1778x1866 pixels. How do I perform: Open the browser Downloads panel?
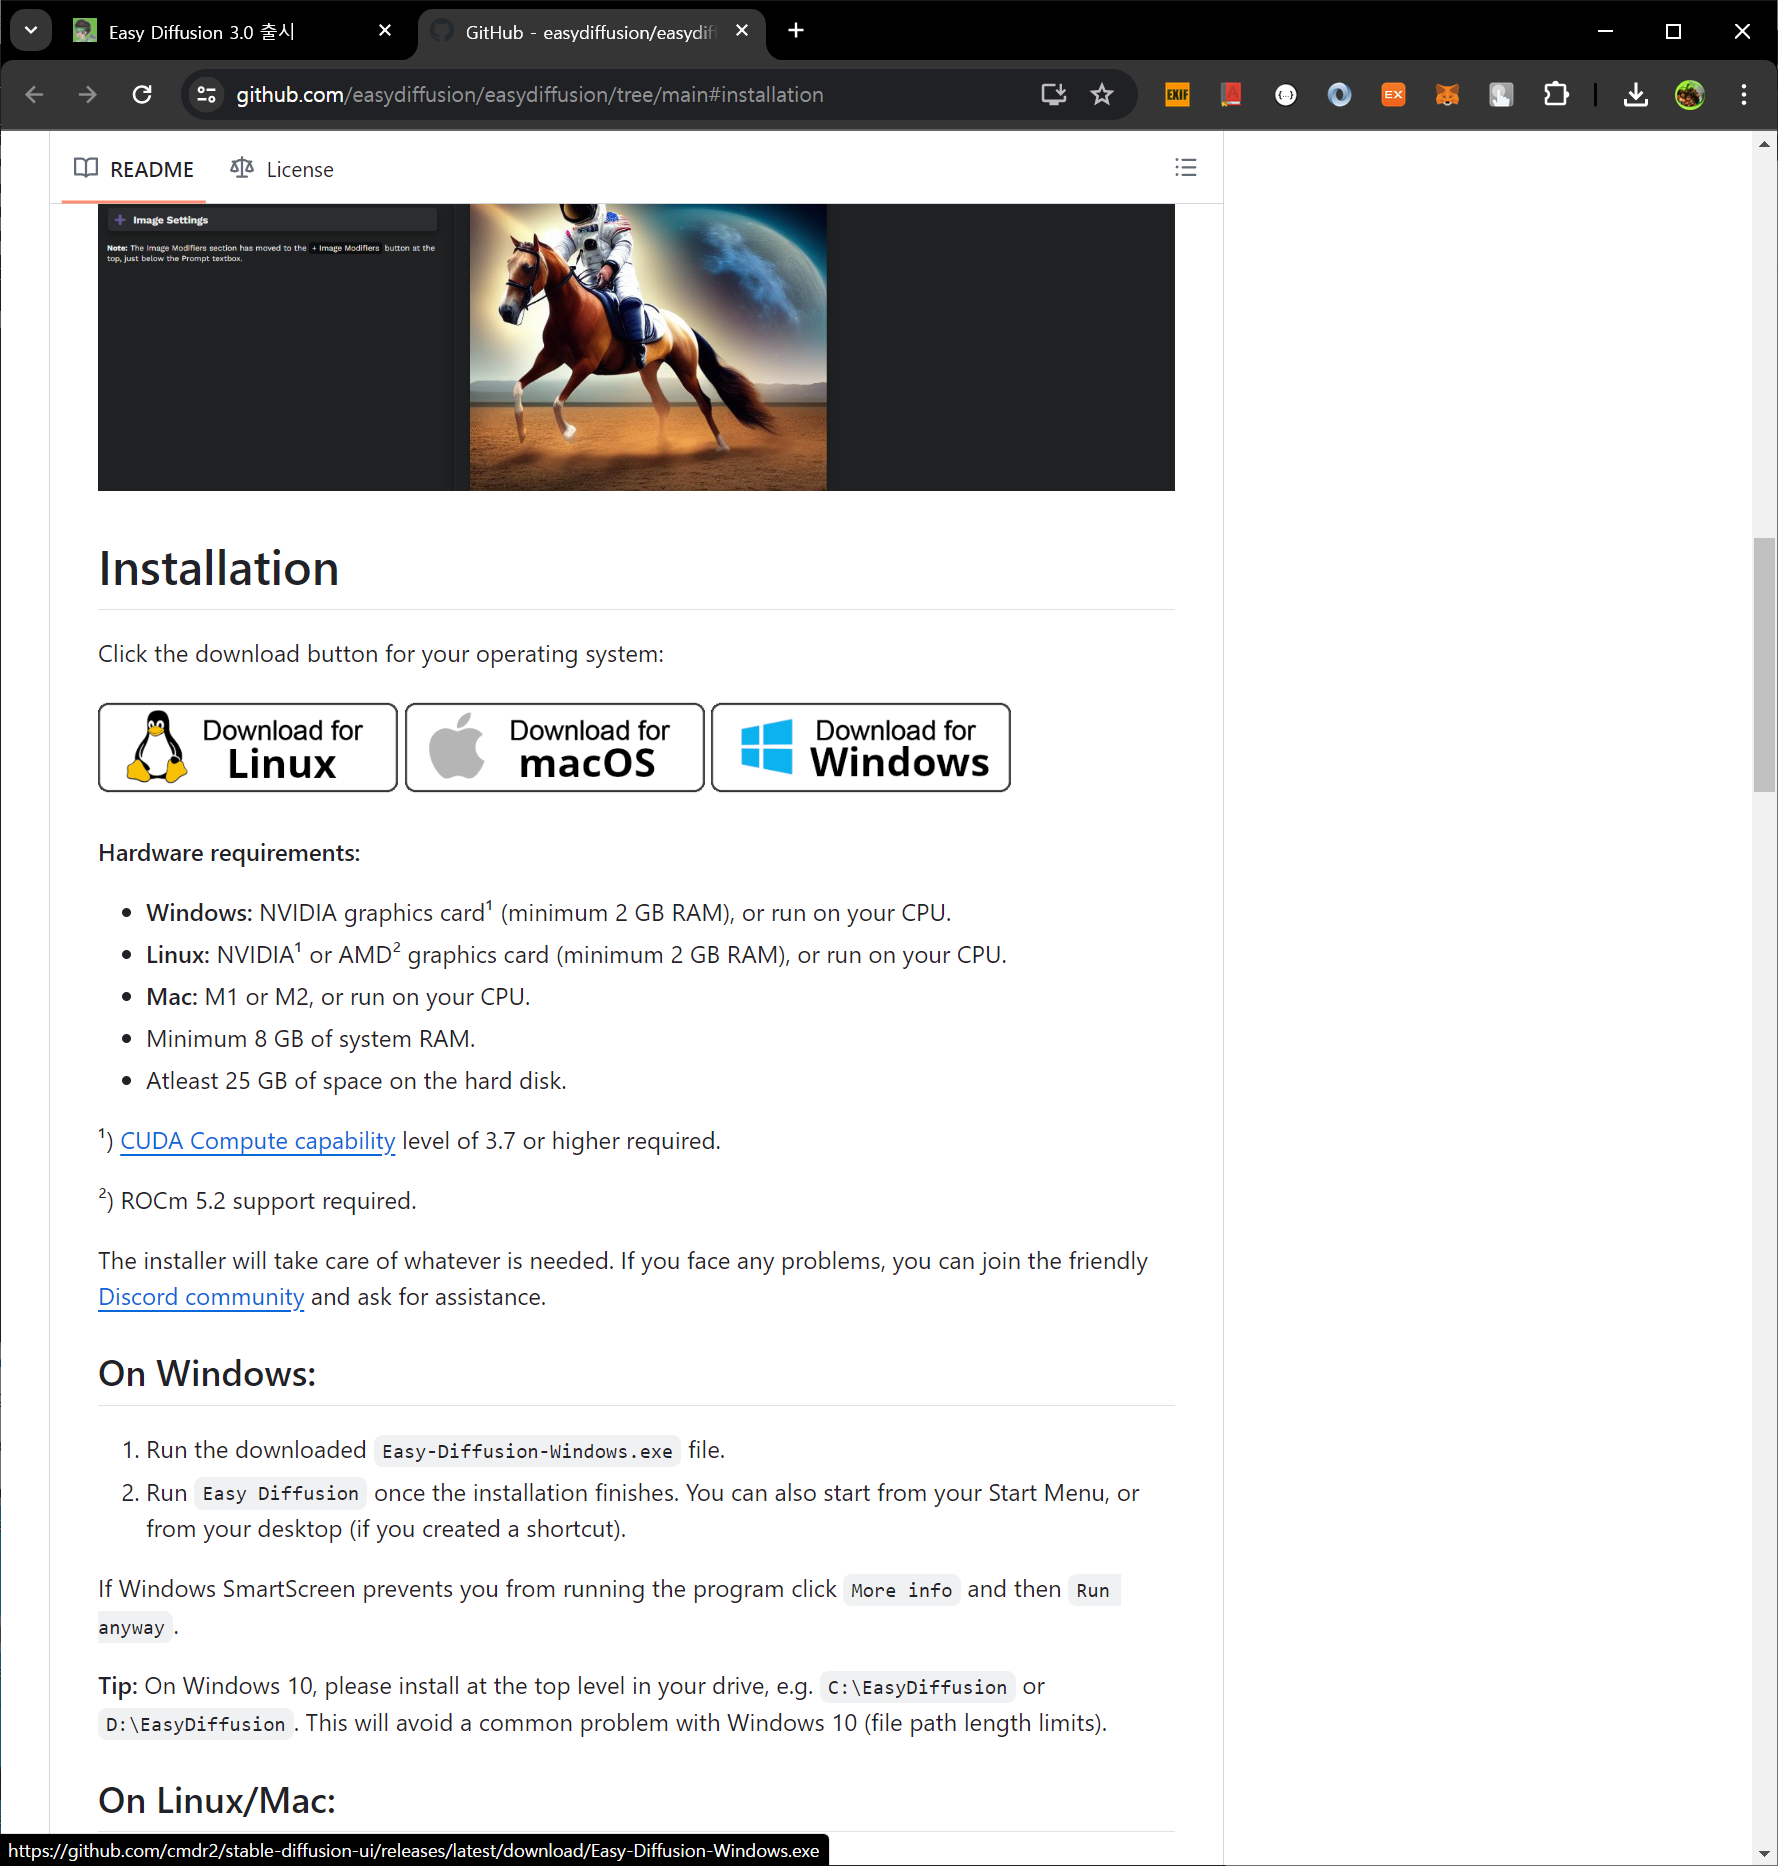click(x=1636, y=95)
